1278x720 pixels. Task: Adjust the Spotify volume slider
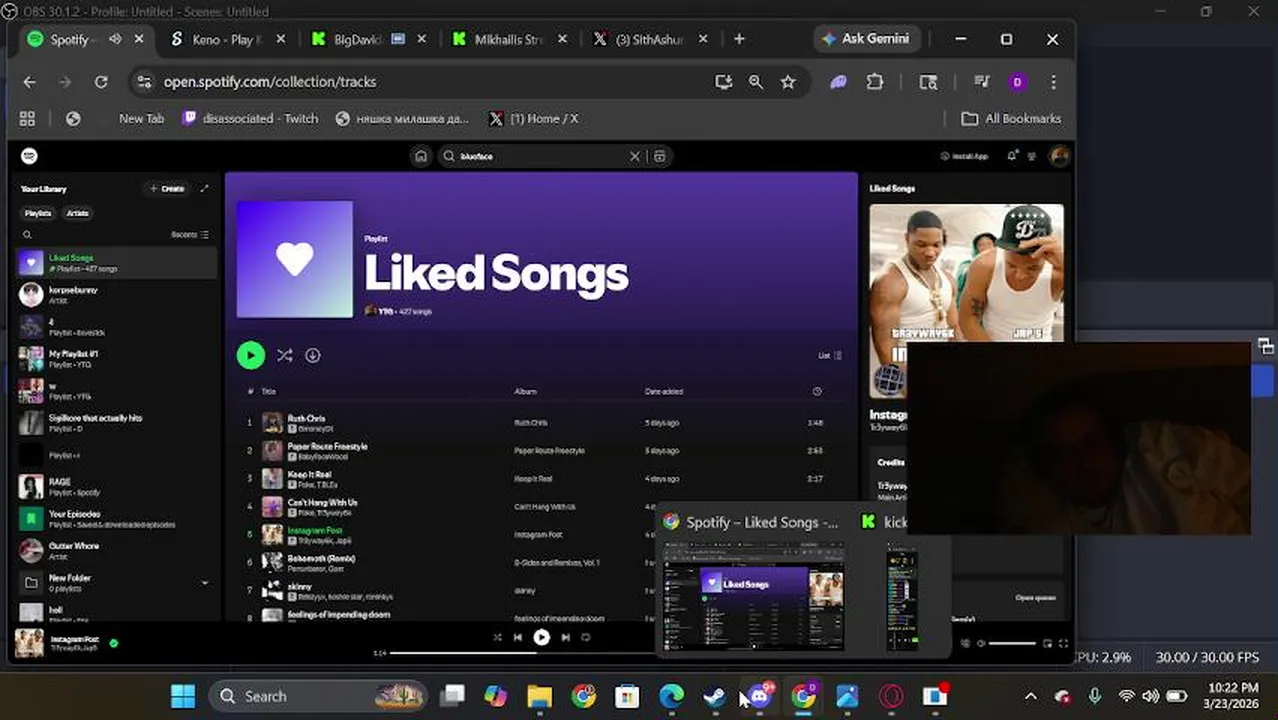(x=1012, y=644)
